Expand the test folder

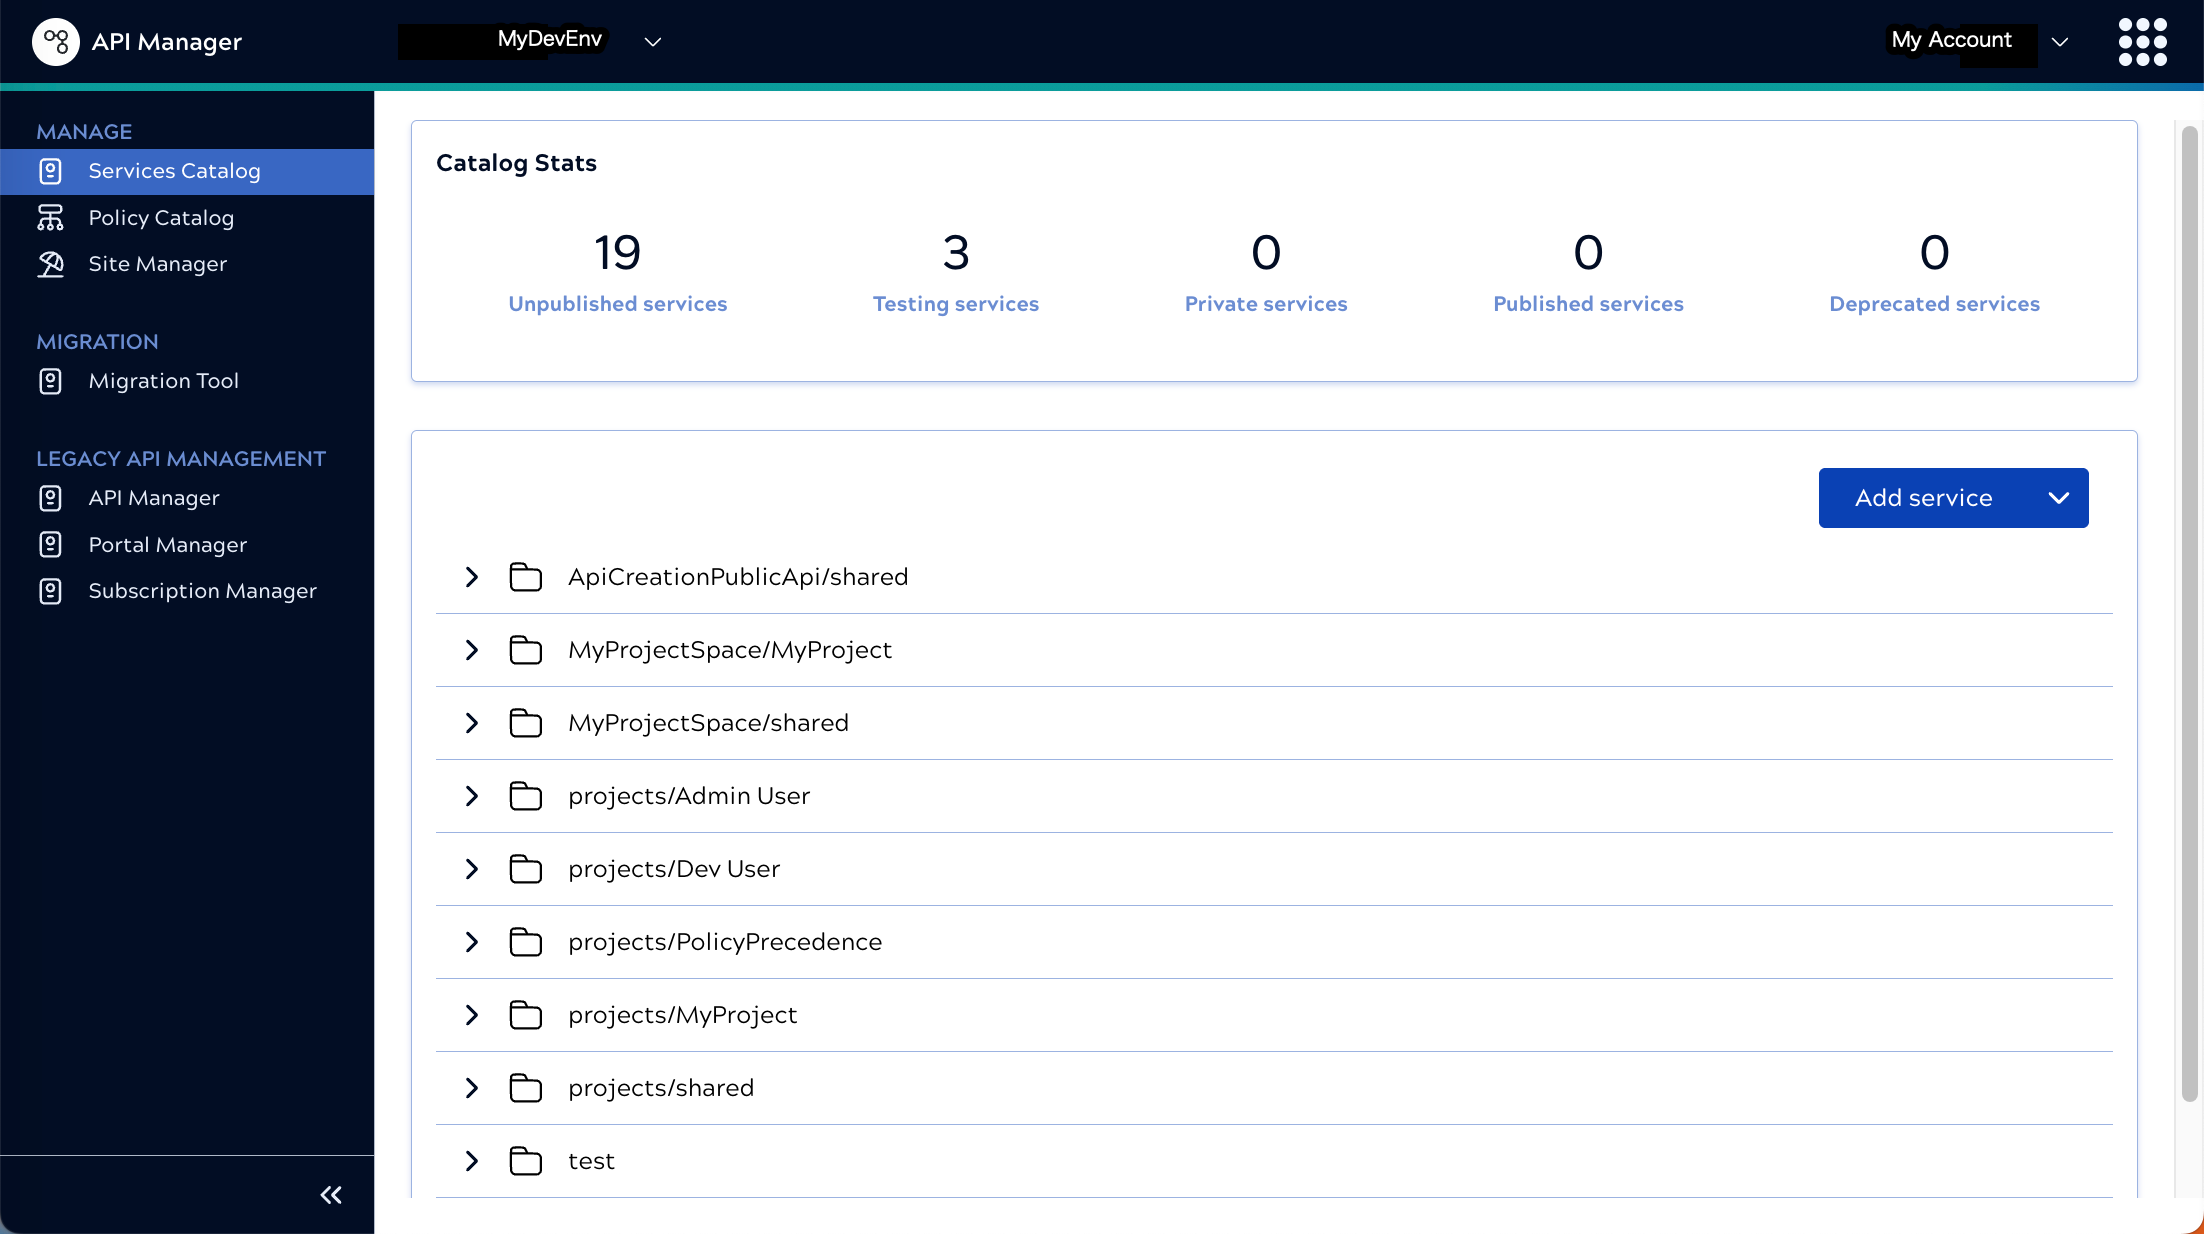[472, 1161]
